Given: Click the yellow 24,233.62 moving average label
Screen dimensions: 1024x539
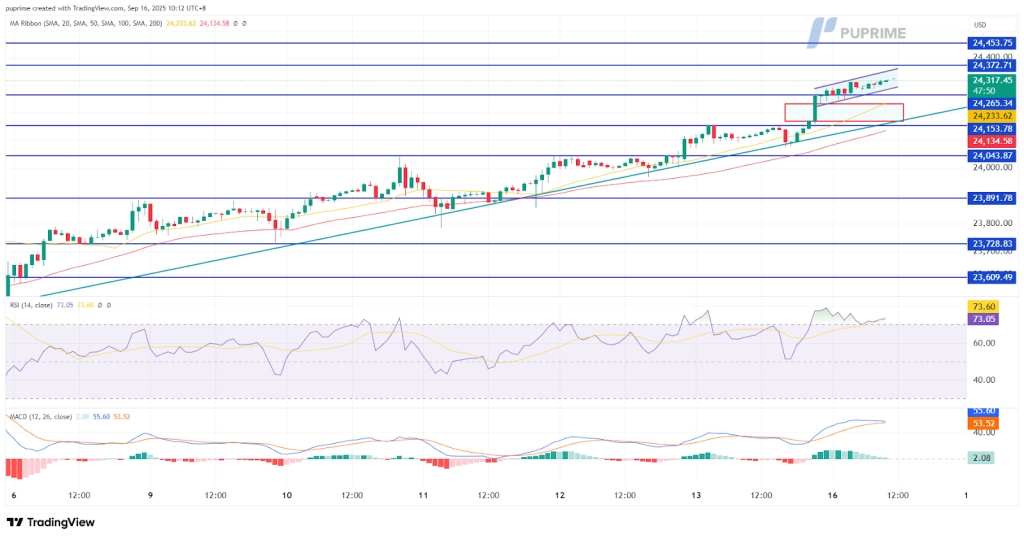Looking at the screenshot, I should click(991, 116).
